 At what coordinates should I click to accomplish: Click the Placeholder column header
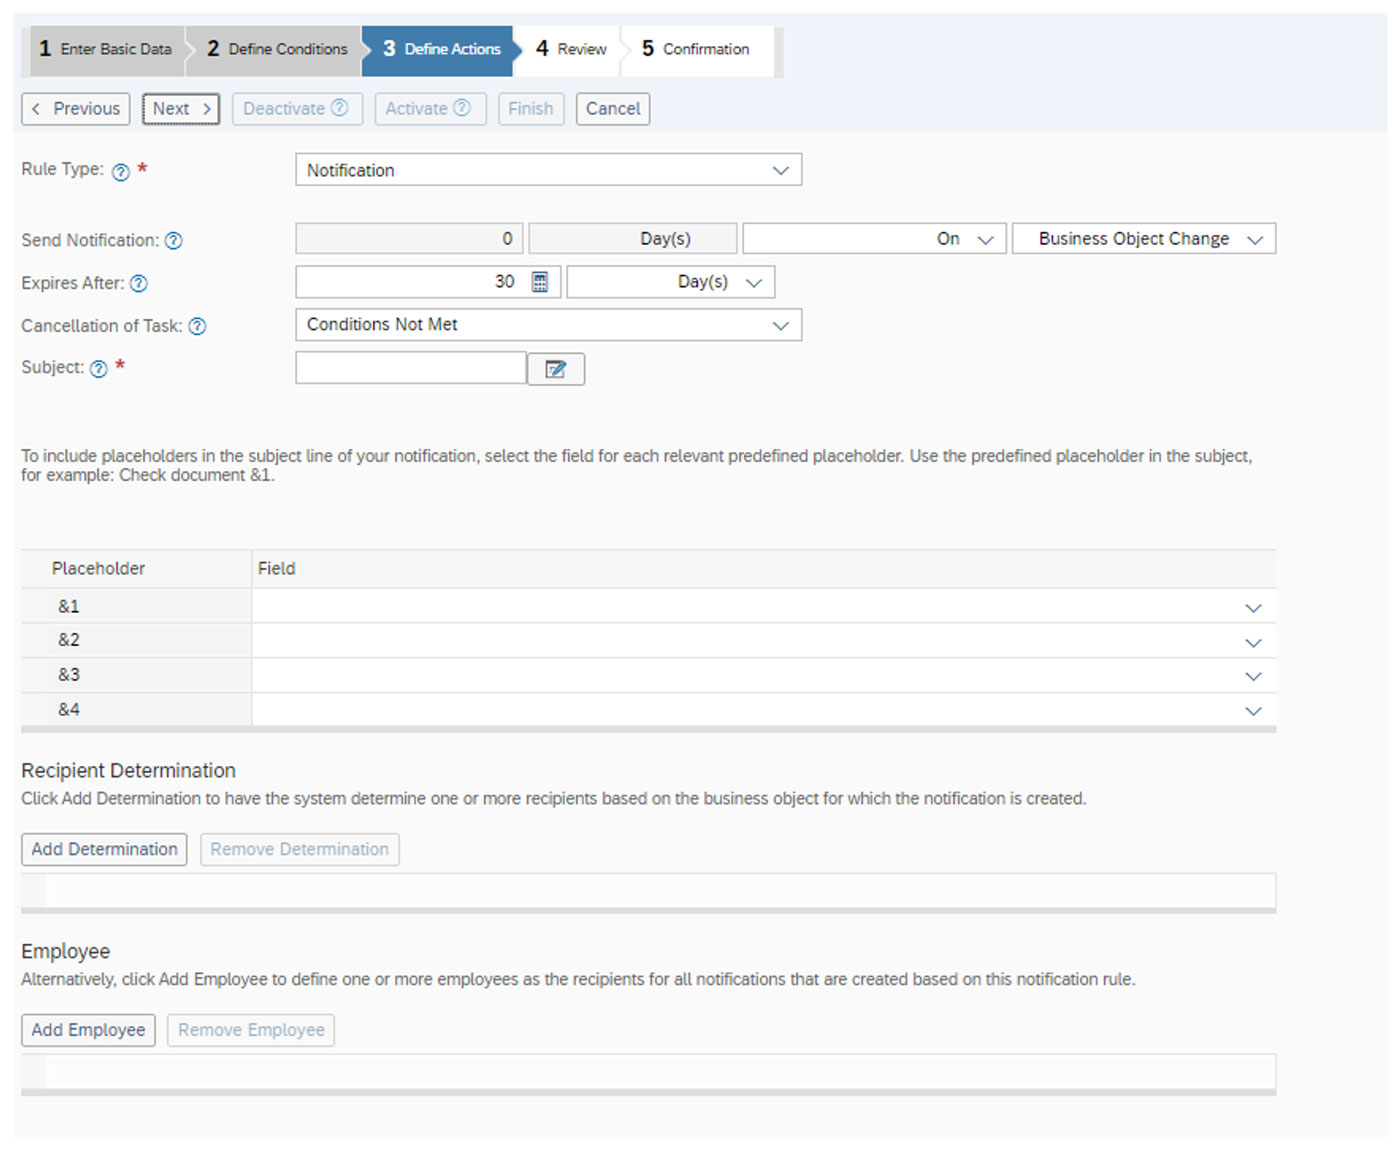(x=137, y=569)
